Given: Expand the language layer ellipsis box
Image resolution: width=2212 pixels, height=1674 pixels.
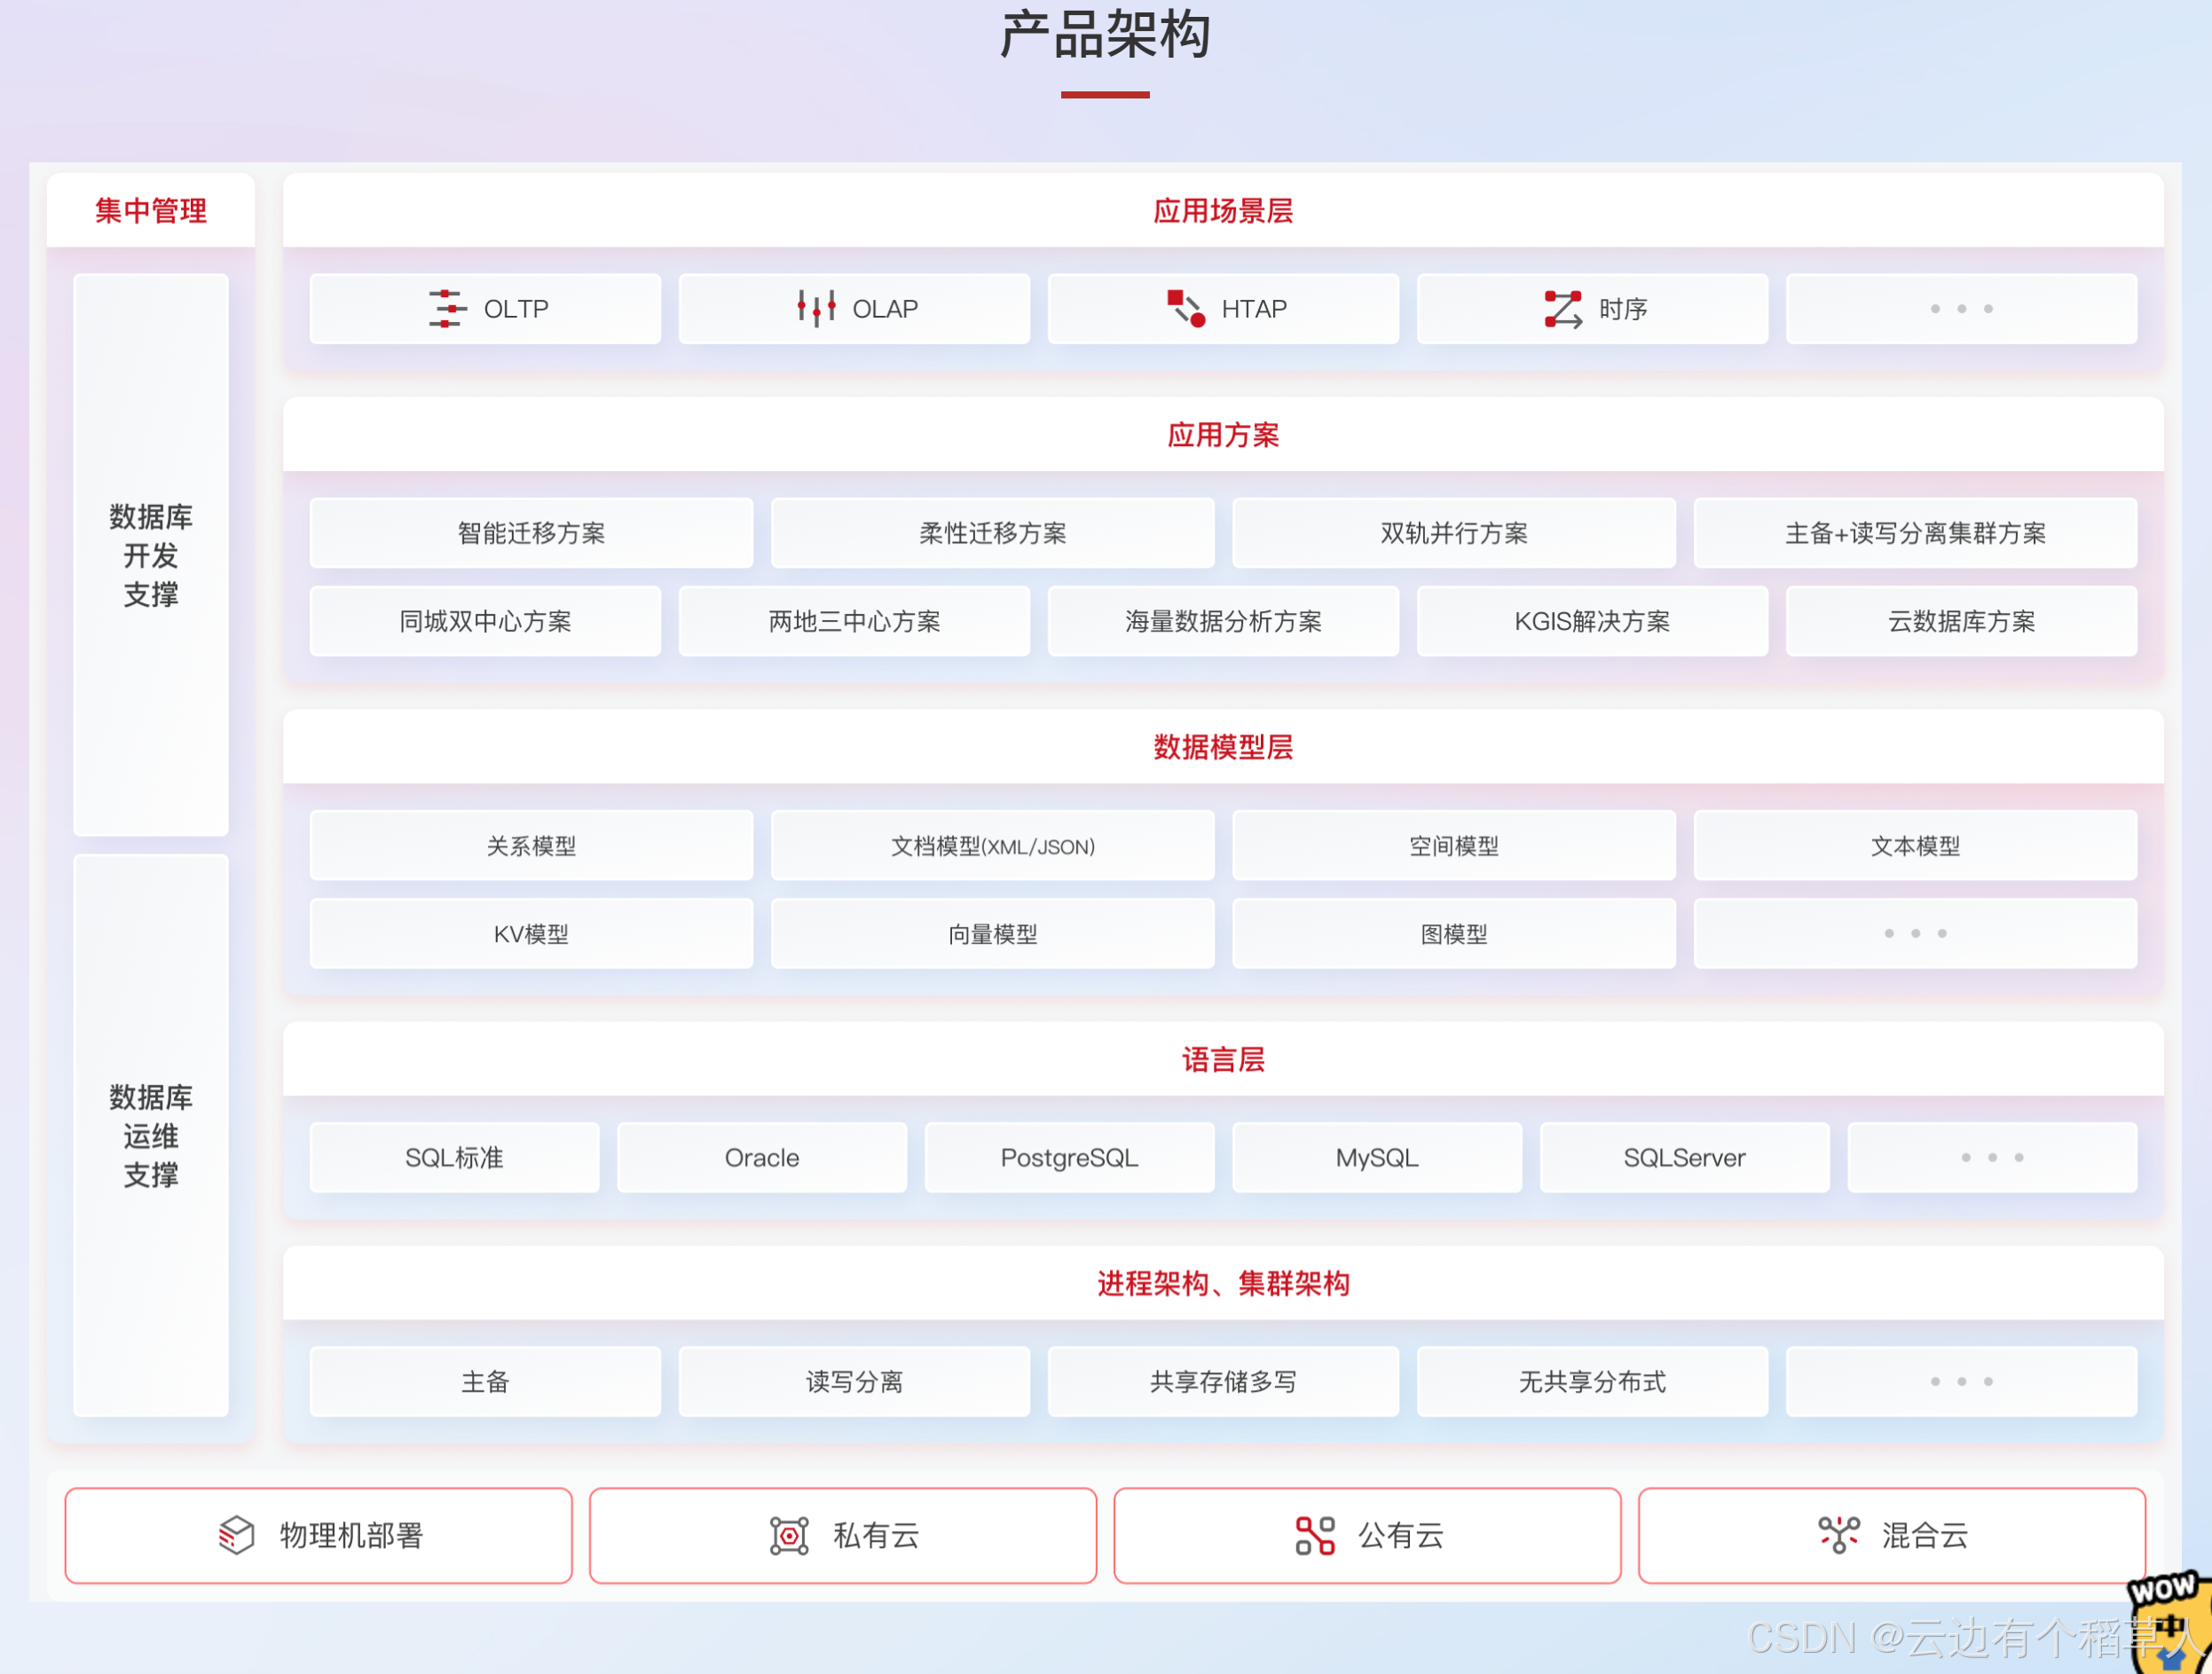Looking at the screenshot, I should click(x=1991, y=1157).
